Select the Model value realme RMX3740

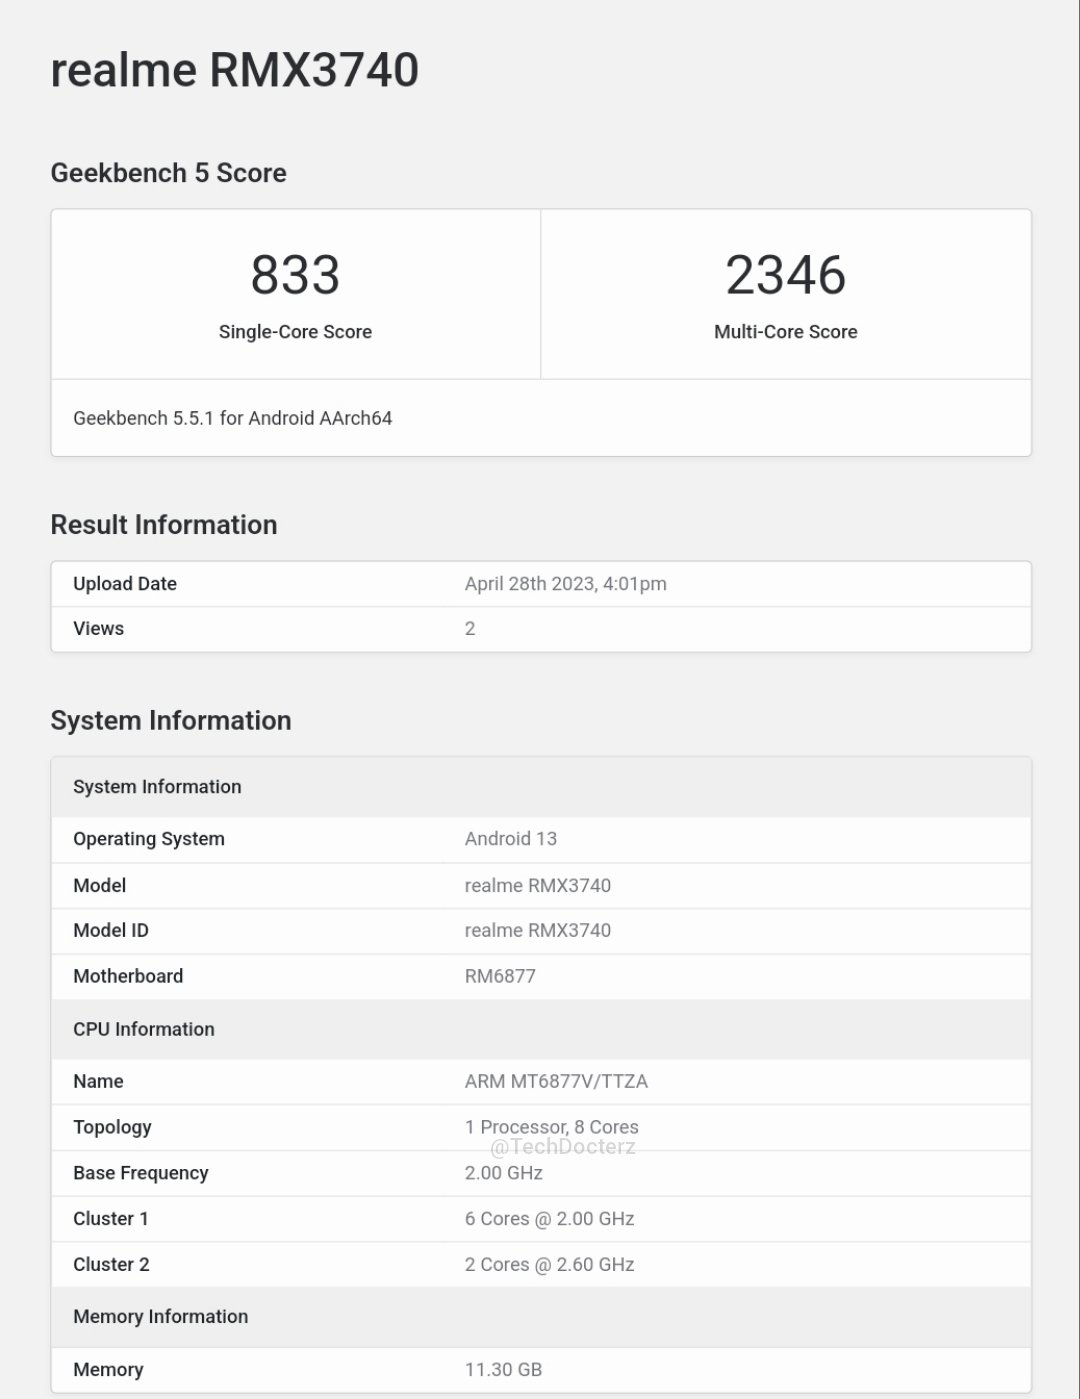(537, 885)
